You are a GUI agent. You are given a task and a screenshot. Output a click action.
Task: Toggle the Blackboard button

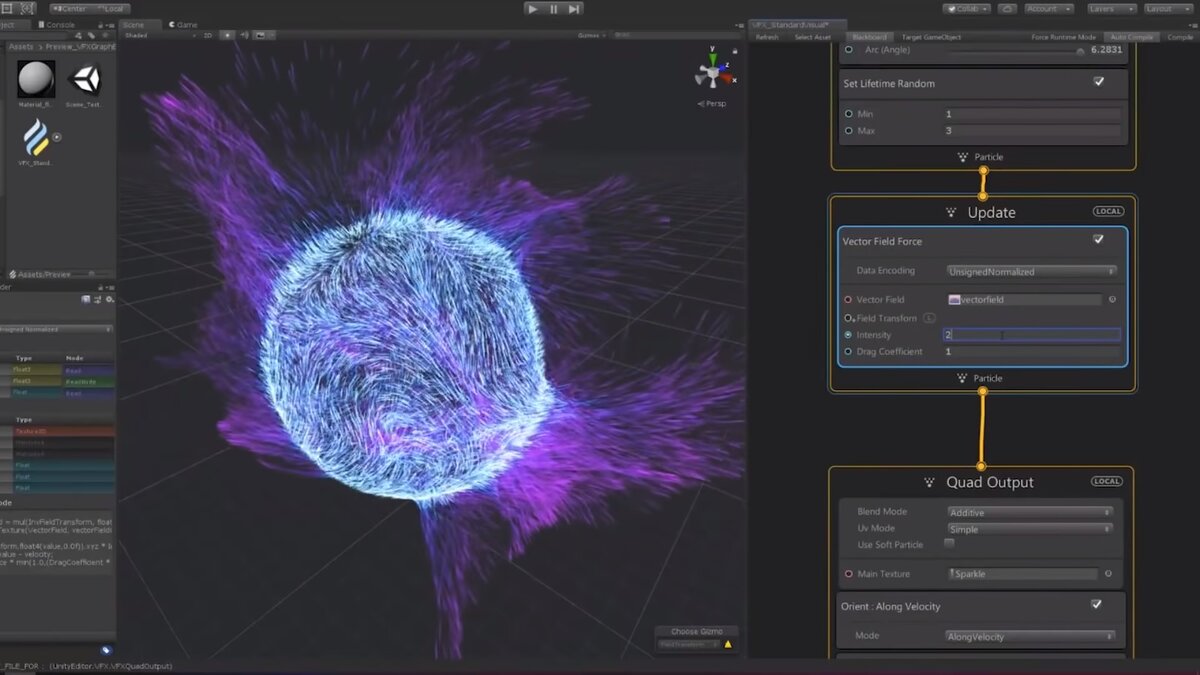tap(869, 37)
